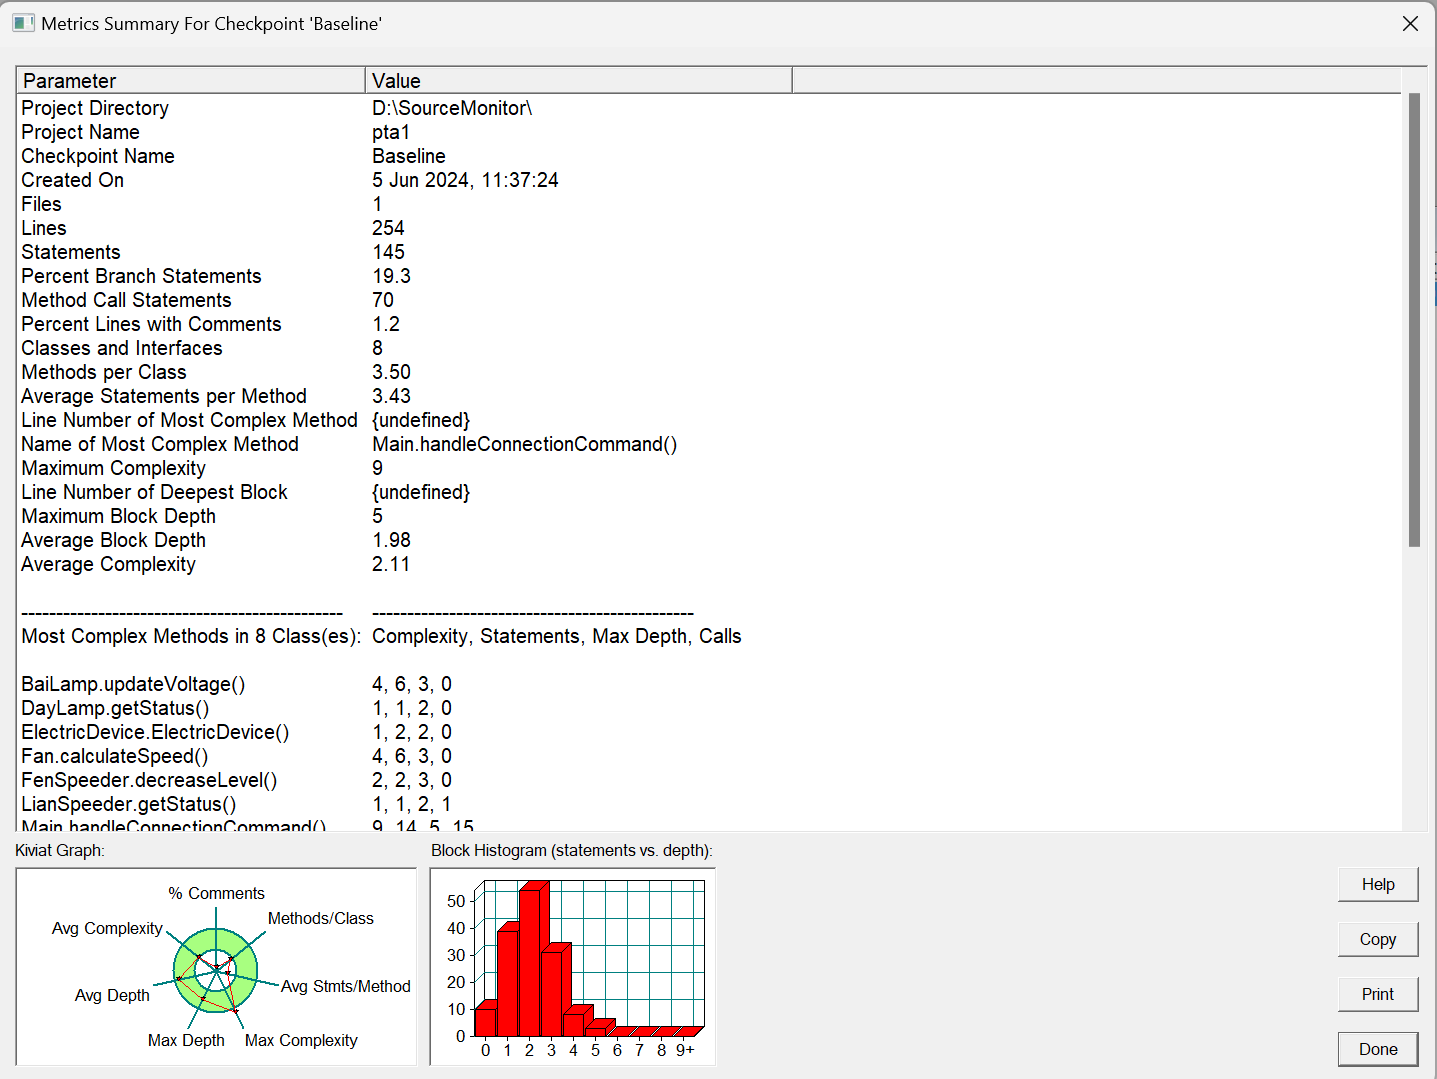Select the FenSpeeder.decreaseLevel() row
Image resolution: width=1437 pixels, height=1079 pixels.
(708, 780)
